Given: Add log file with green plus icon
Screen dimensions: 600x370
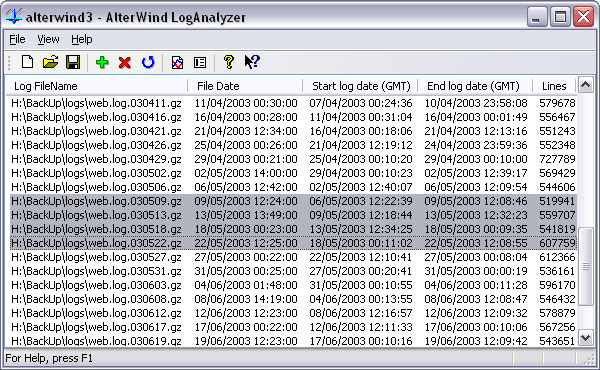Looking at the screenshot, I should click(x=102, y=62).
